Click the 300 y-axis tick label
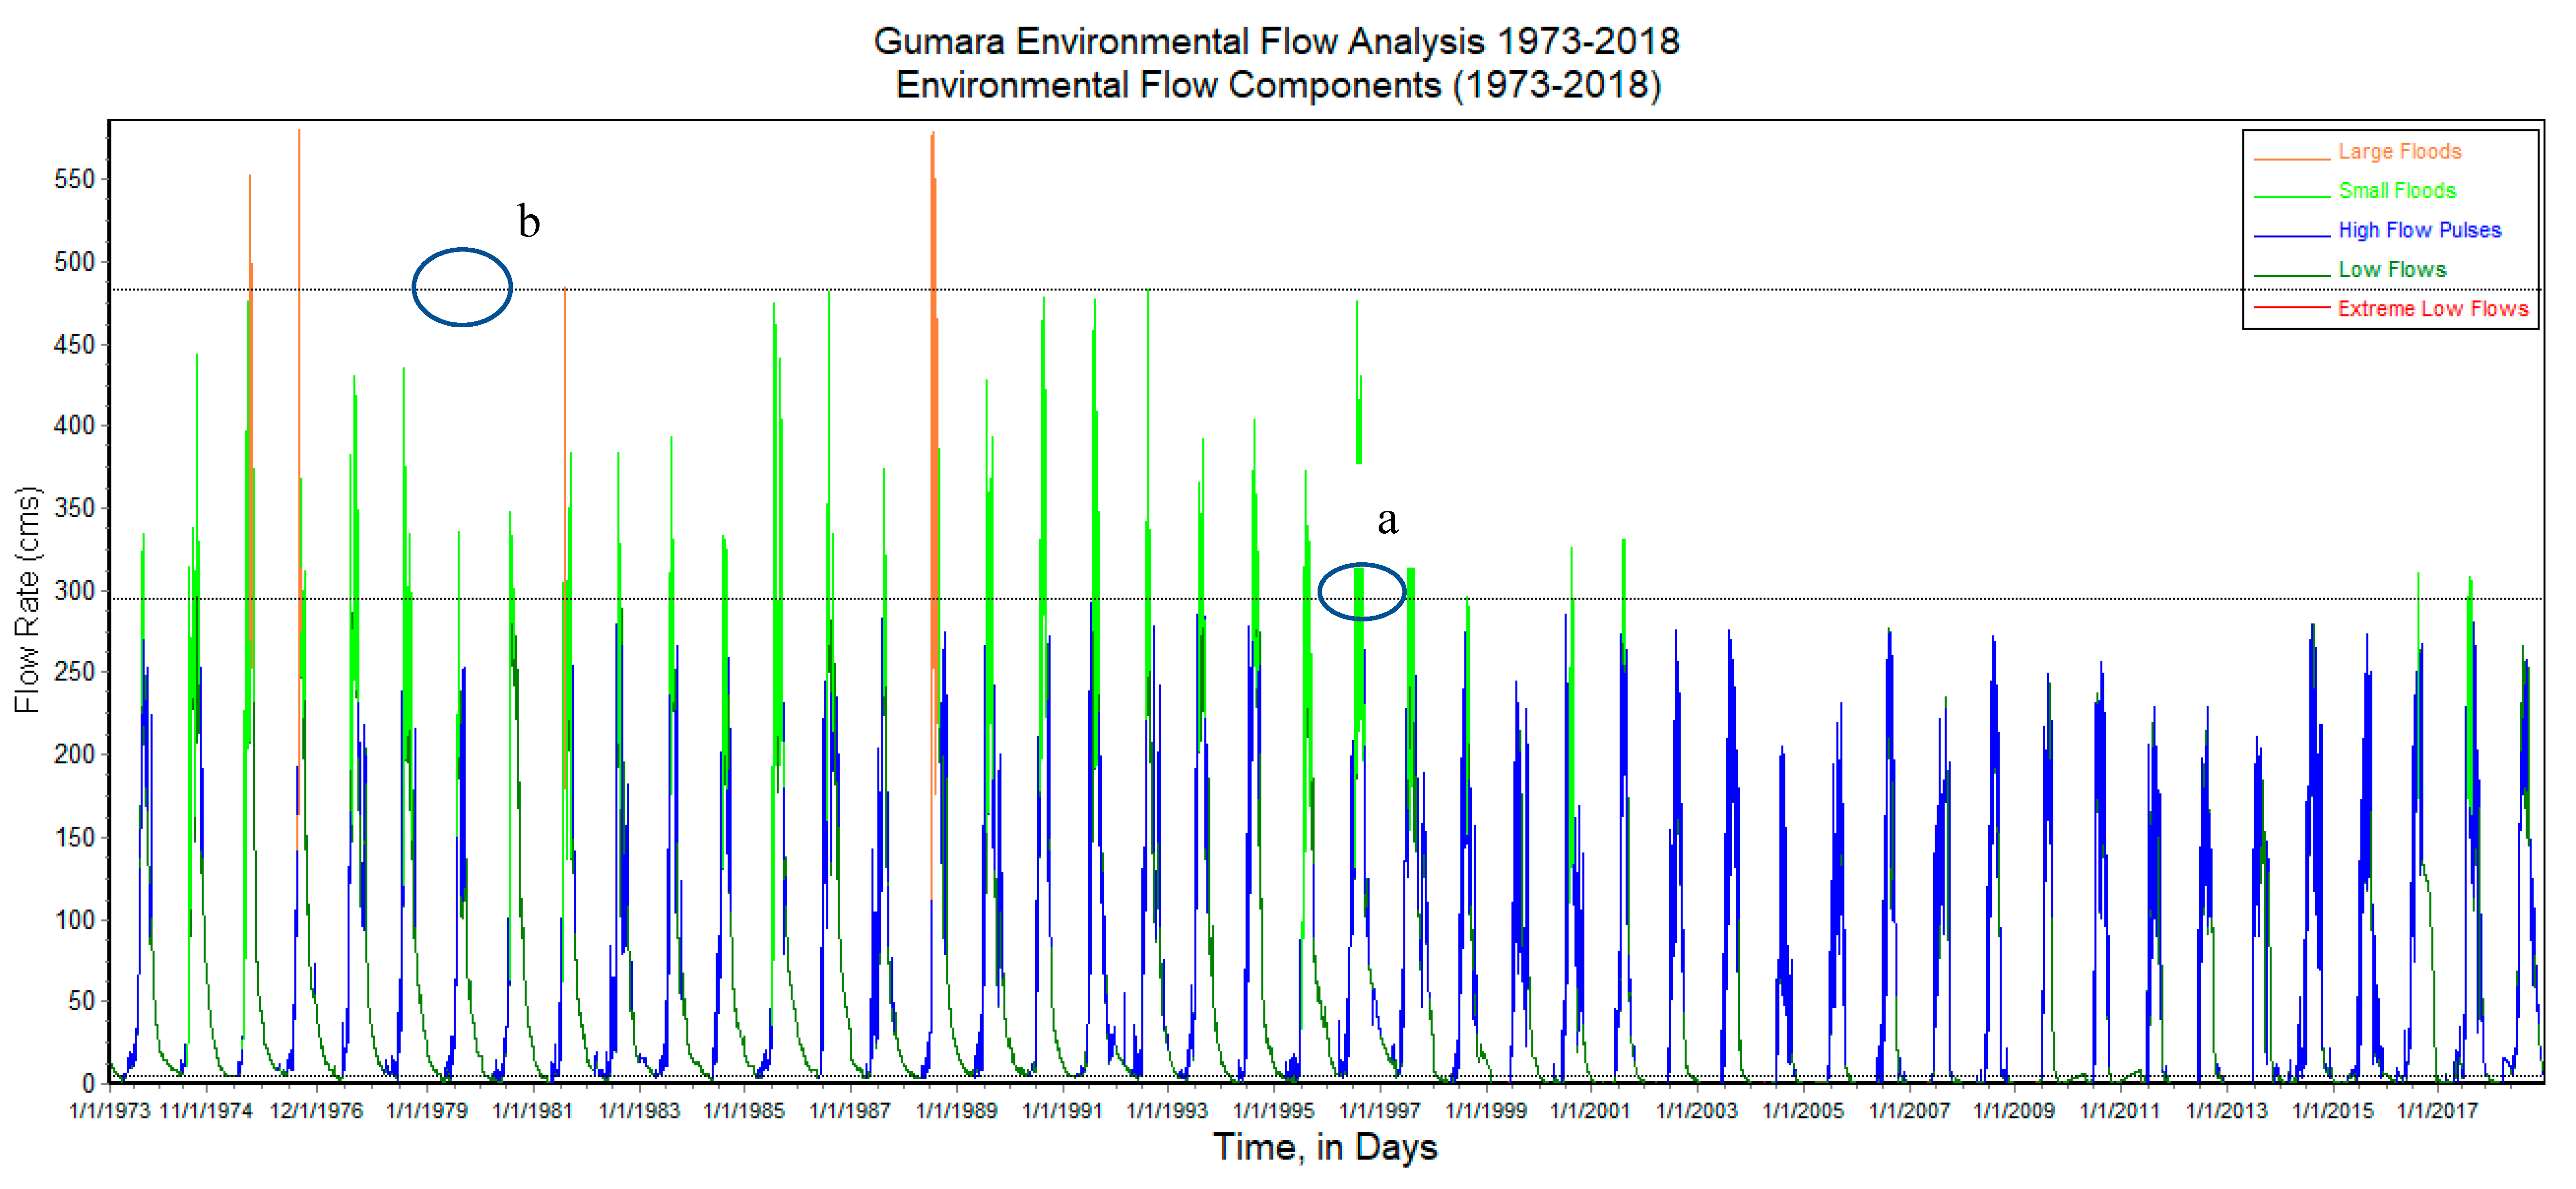 [x=74, y=591]
